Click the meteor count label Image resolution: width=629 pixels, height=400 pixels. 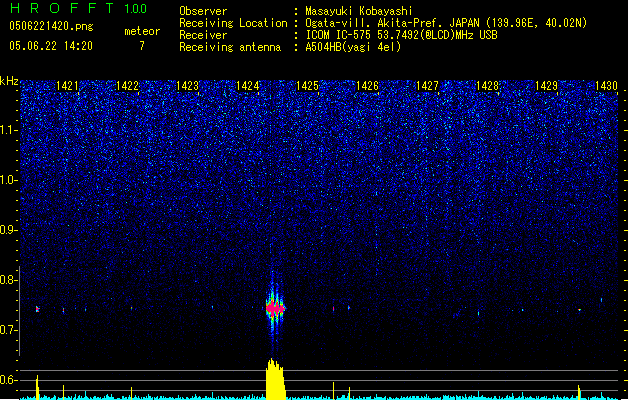tap(142, 31)
